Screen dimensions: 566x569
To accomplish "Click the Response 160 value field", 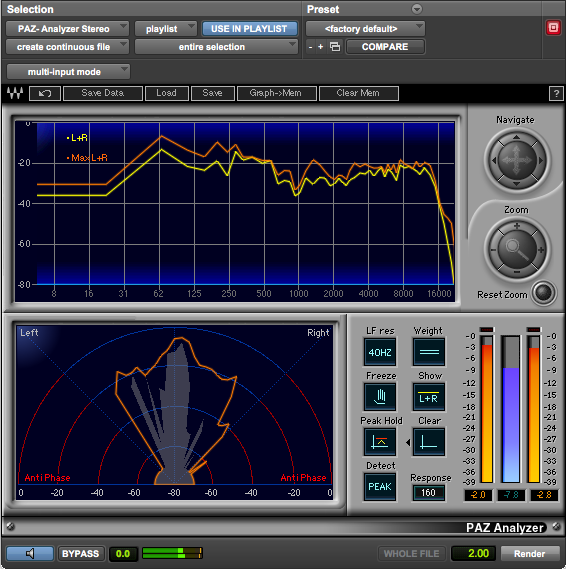I will [428, 493].
